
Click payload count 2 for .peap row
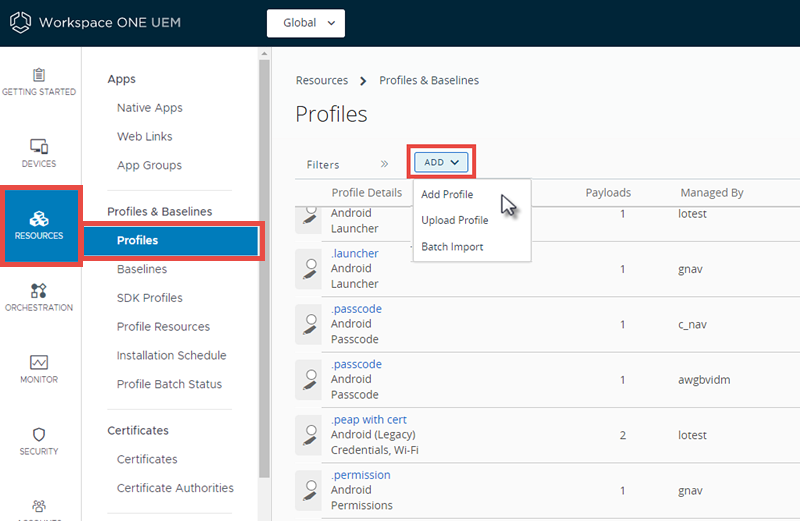coord(622,435)
